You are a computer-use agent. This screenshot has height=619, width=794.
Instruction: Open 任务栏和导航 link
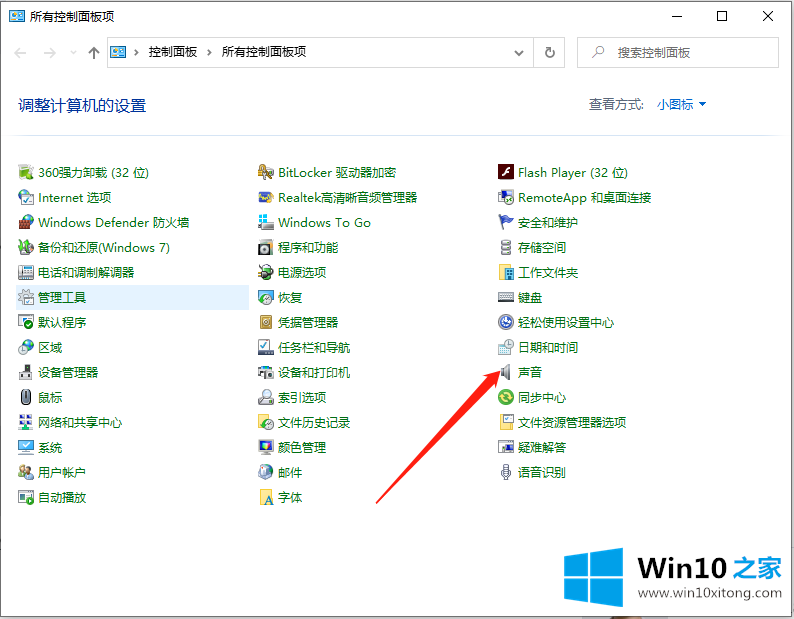click(x=314, y=347)
